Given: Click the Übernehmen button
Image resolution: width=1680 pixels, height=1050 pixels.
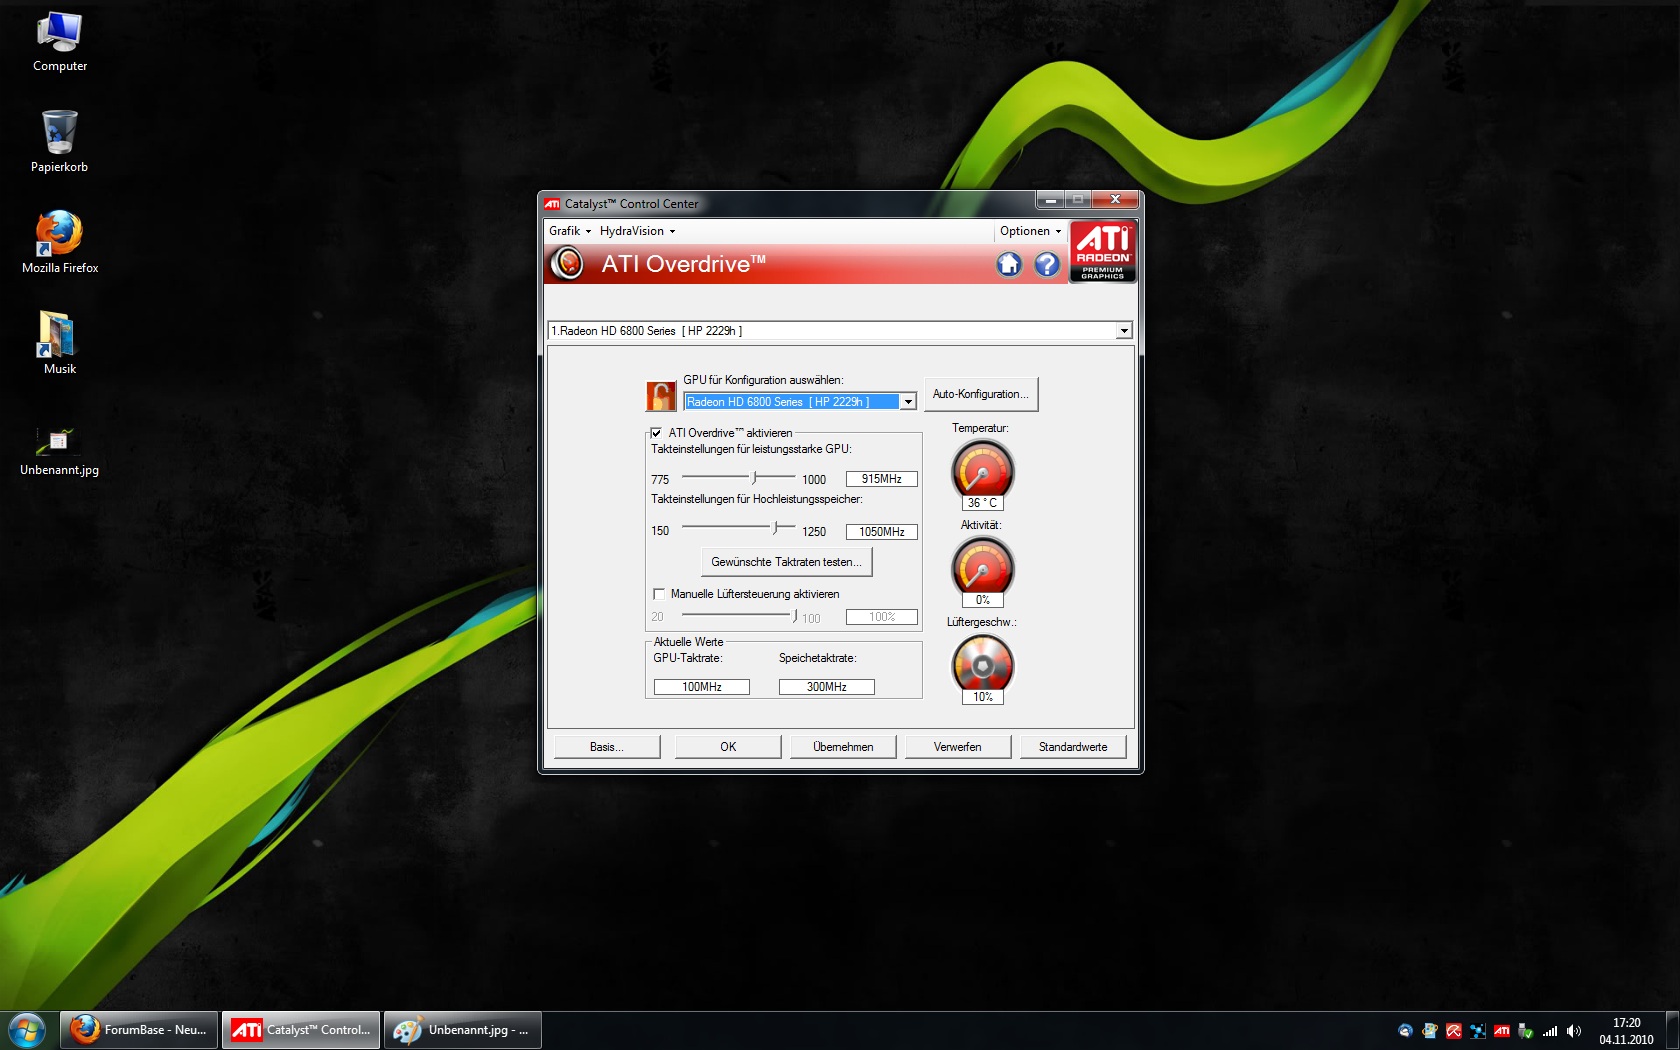Looking at the screenshot, I should coord(843,747).
